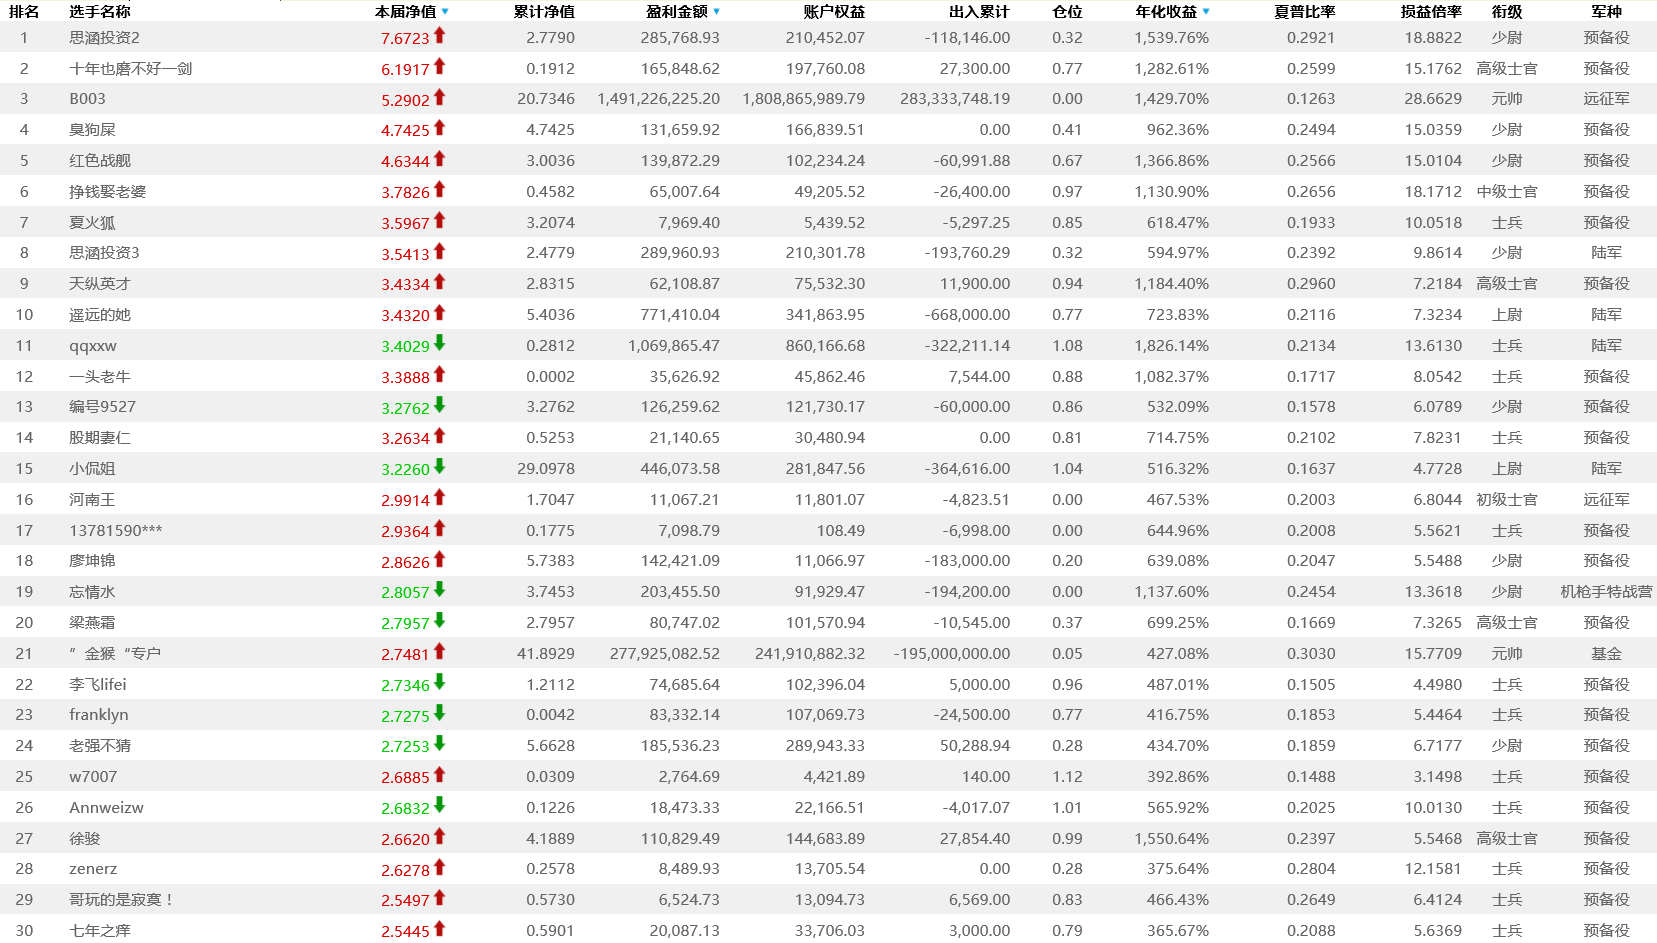
Task: Open the 盈利金额 column sort arrow
Action: [717, 12]
